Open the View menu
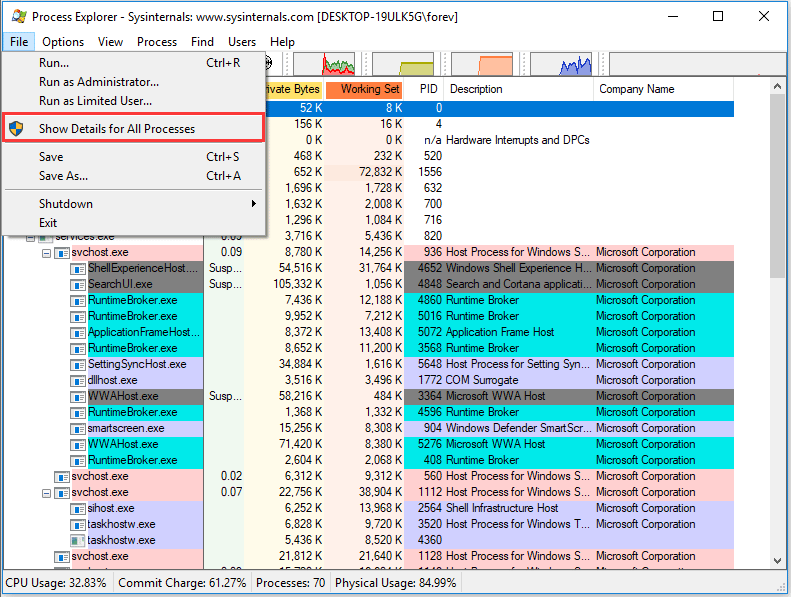This screenshot has width=791, height=597. 110,42
